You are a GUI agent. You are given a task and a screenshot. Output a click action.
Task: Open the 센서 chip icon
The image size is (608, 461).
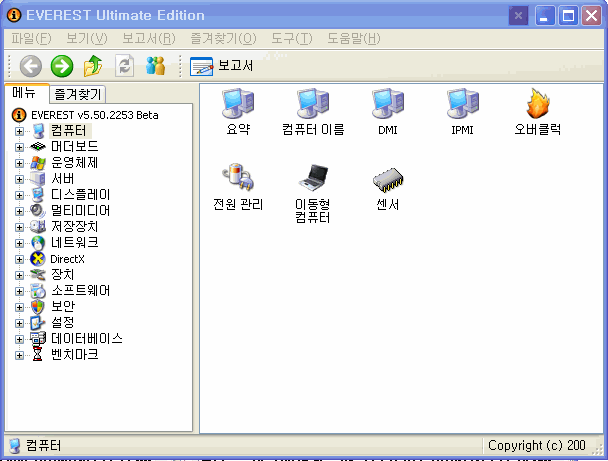pyautogui.click(x=388, y=187)
